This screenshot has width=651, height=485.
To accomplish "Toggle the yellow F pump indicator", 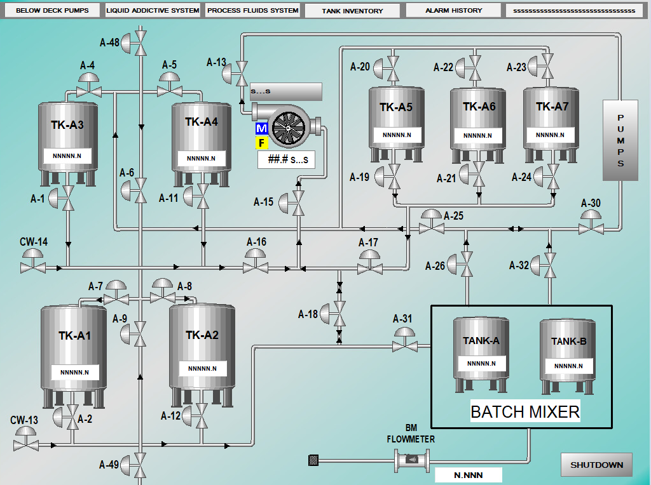I will (262, 144).
